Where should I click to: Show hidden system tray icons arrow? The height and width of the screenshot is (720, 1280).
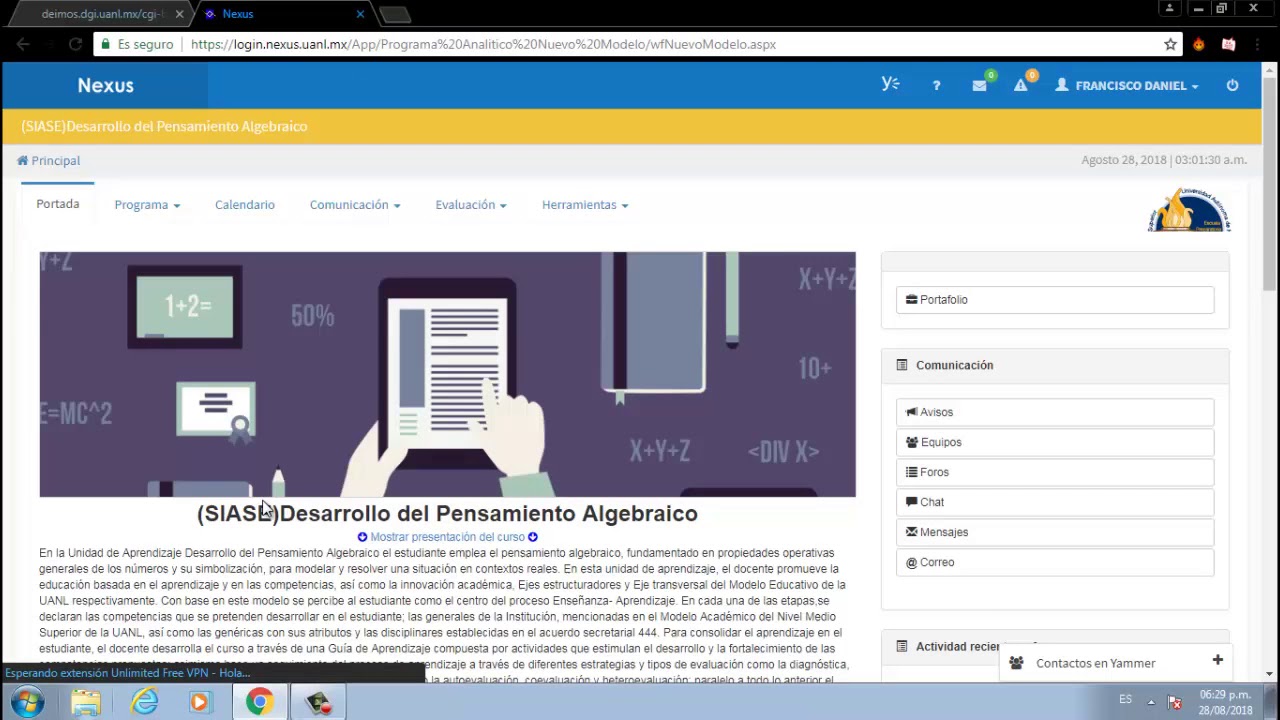pyautogui.click(x=1150, y=702)
